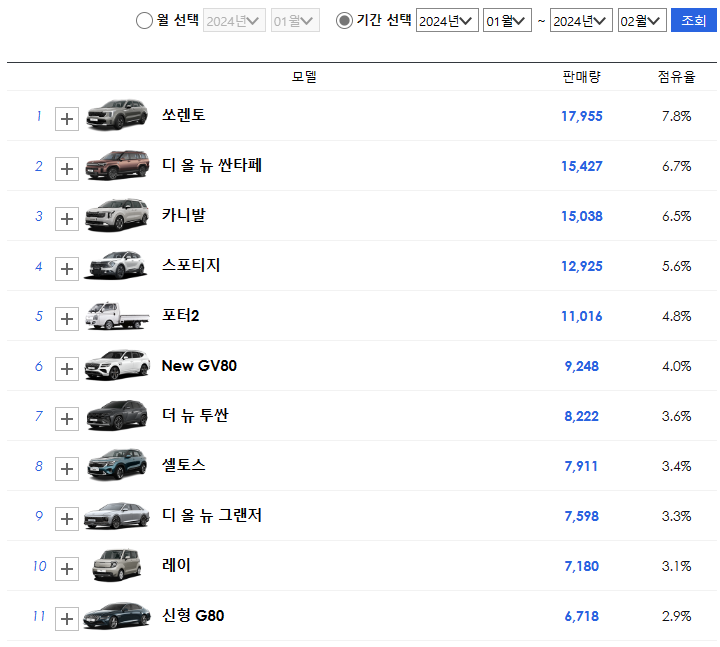Image resolution: width=720 pixels, height=647 pixels.
Task: Open the 신형 G80 model name link
Action: pyautogui.click(x=193, y=615)
